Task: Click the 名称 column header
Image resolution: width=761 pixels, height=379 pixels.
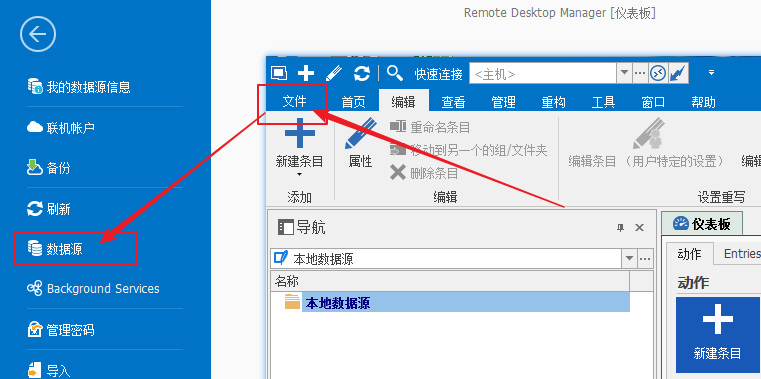Action: coord(450,281)
